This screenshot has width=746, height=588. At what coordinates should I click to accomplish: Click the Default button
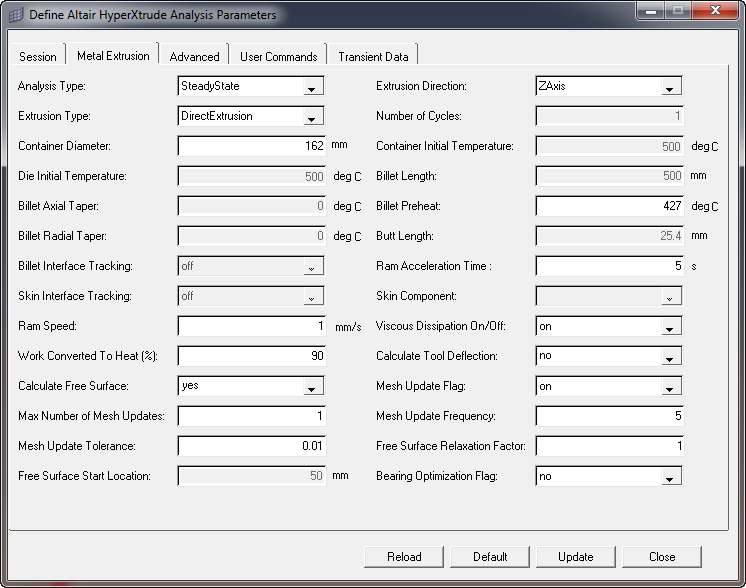pos(490,557)
